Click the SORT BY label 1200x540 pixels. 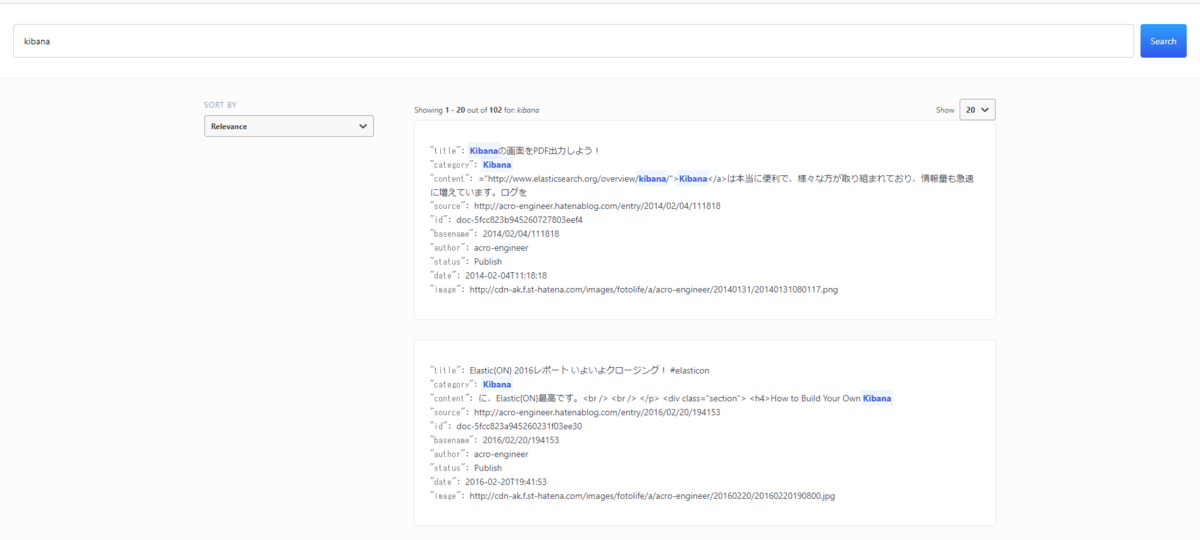(x=220, y=104)
